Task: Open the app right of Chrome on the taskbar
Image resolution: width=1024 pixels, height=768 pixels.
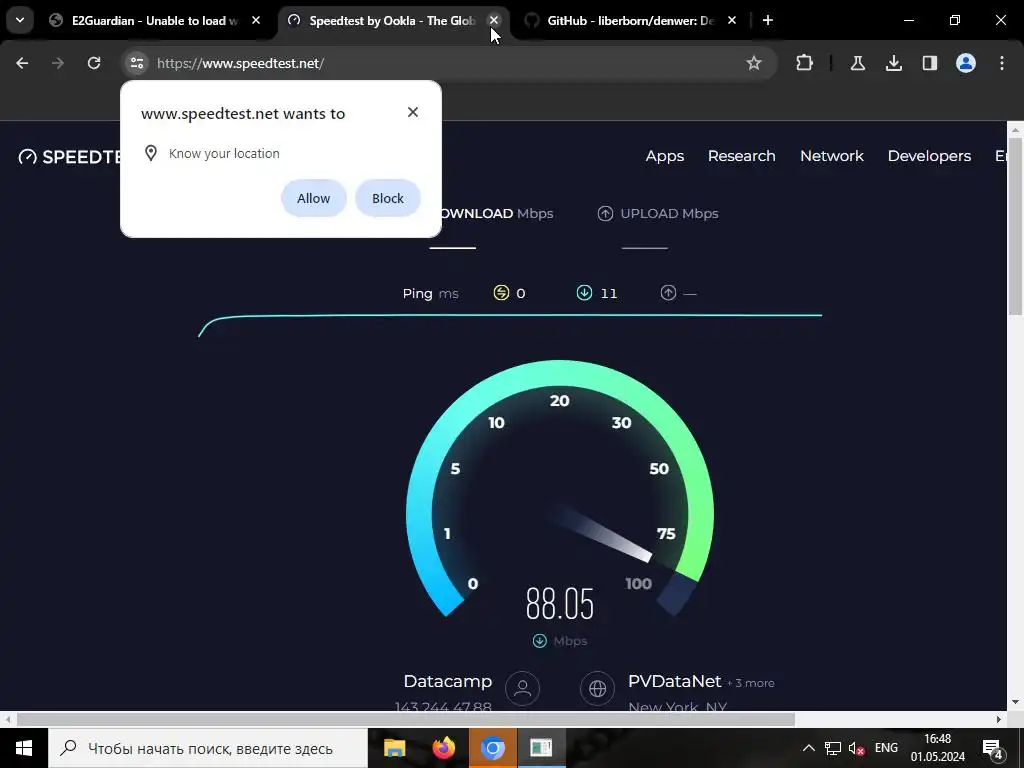Action: coord(541,748)
